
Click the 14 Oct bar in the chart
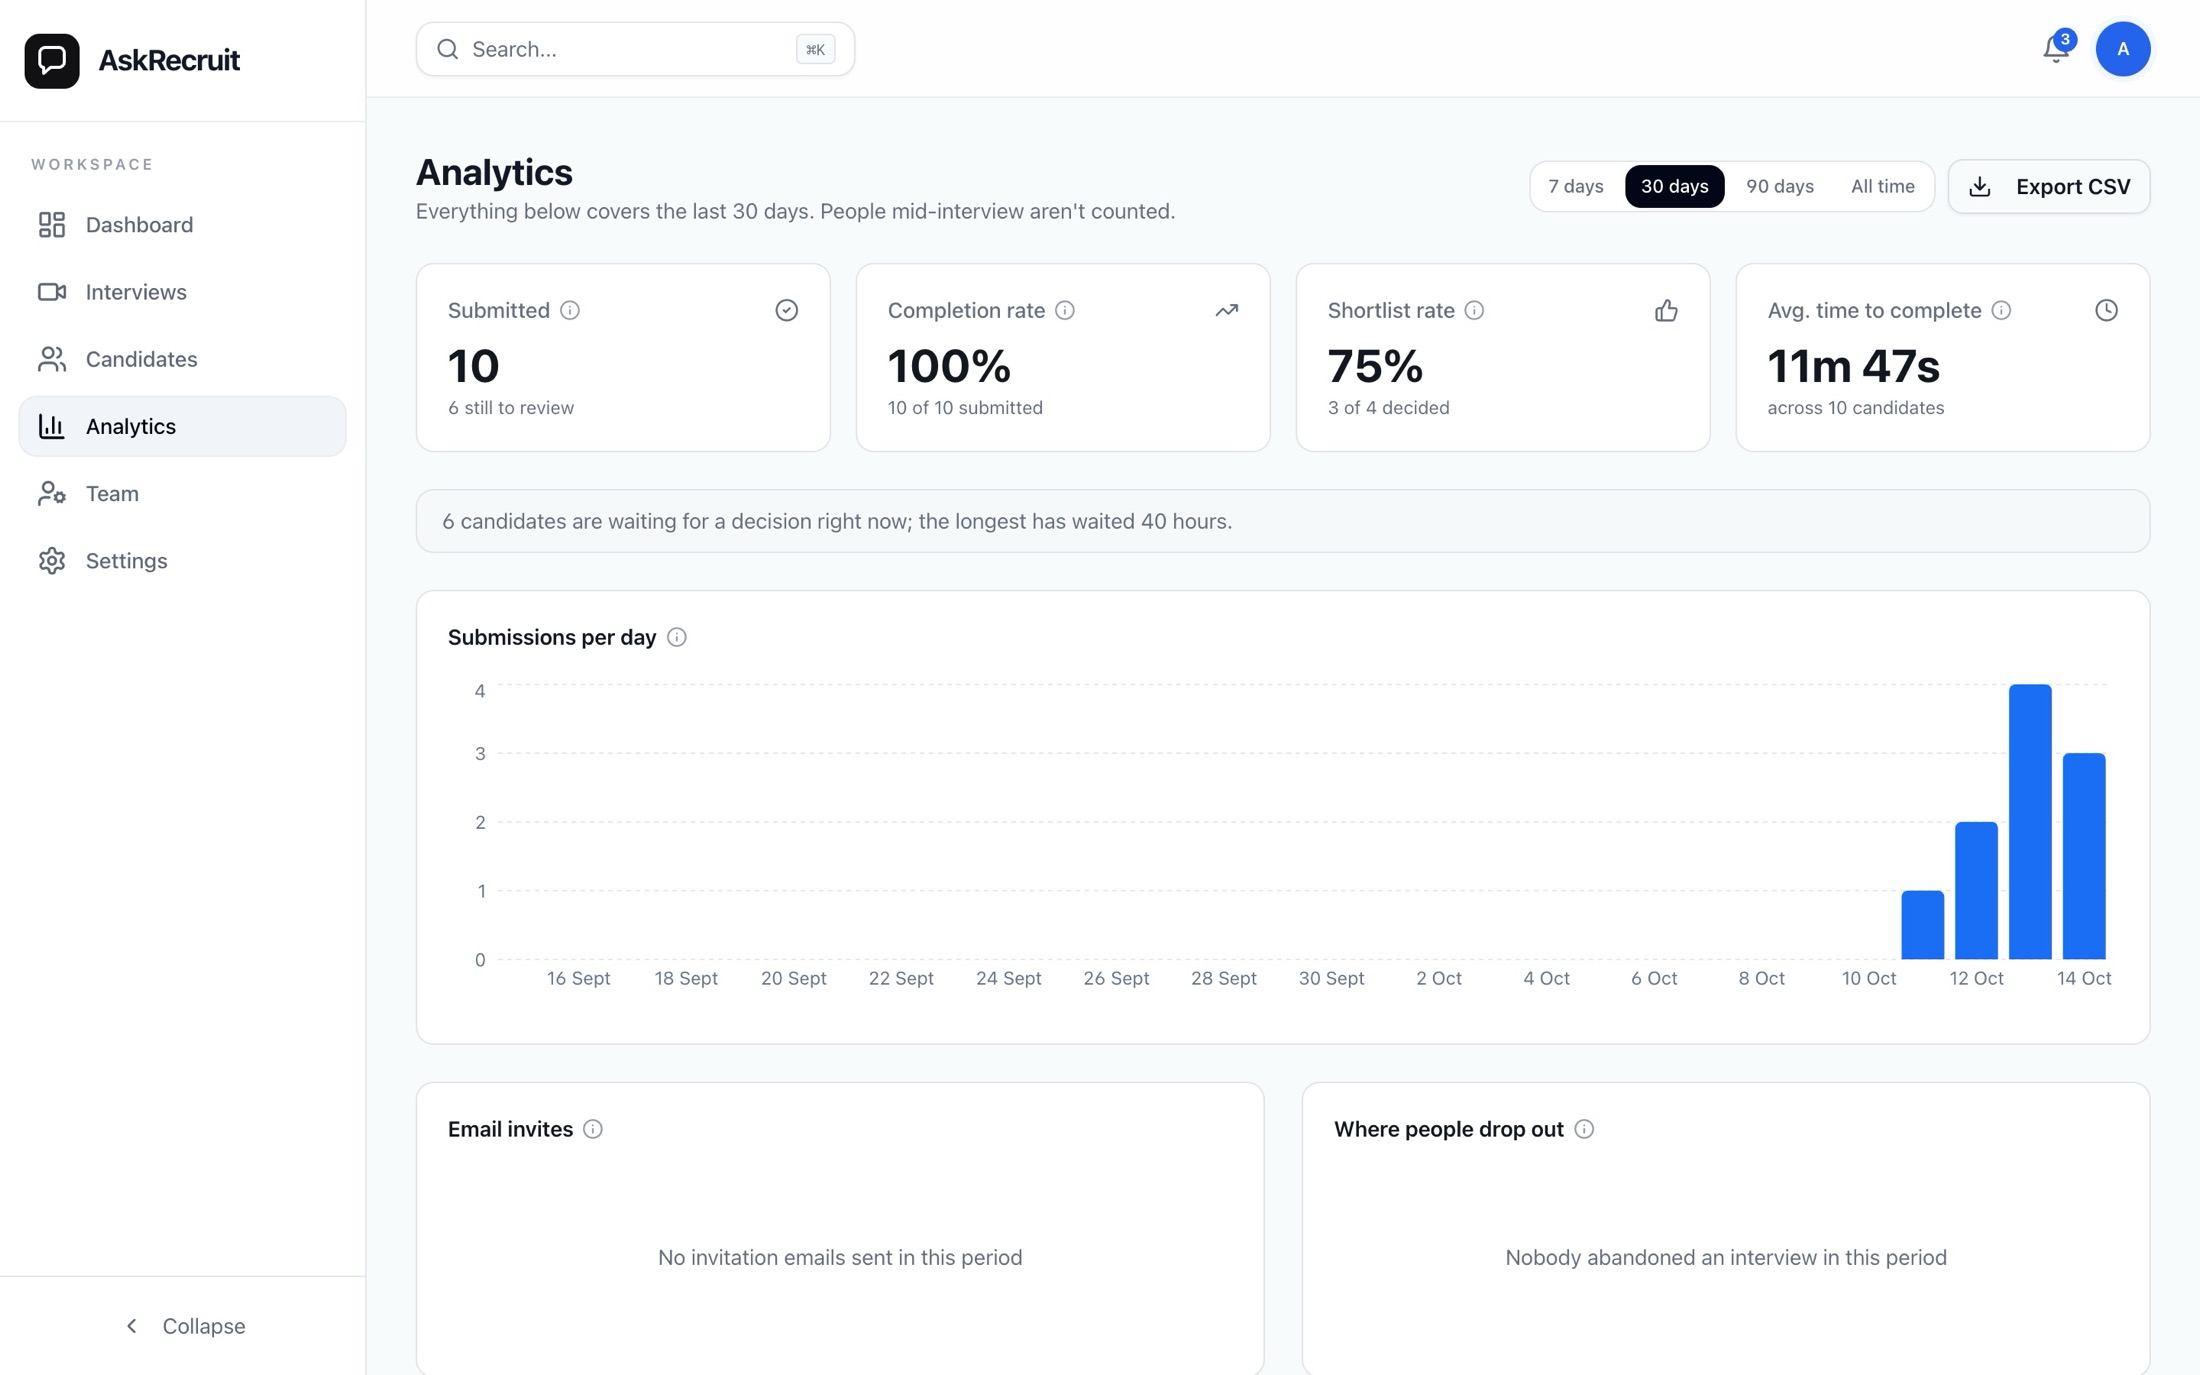2084,856
